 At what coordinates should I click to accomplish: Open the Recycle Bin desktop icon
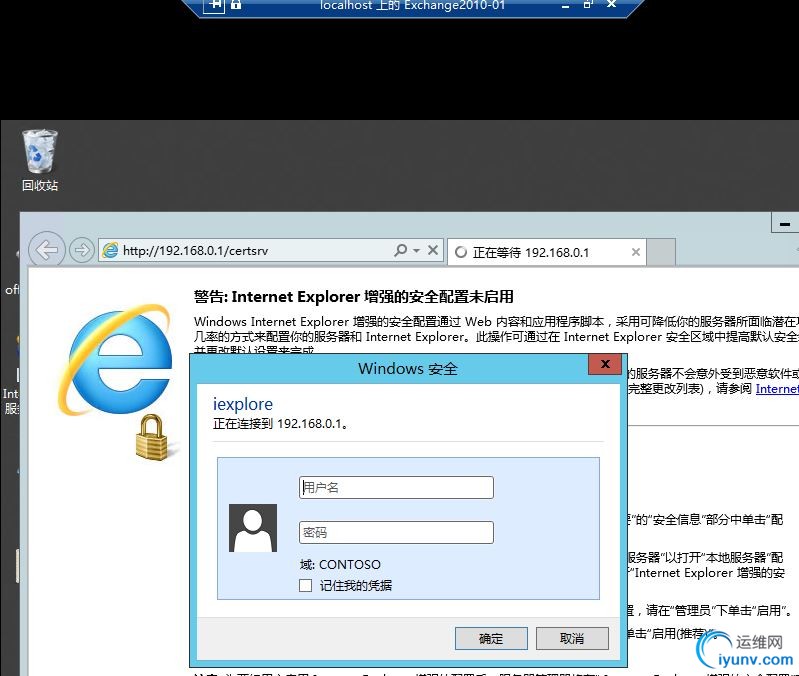coord(40,160)
